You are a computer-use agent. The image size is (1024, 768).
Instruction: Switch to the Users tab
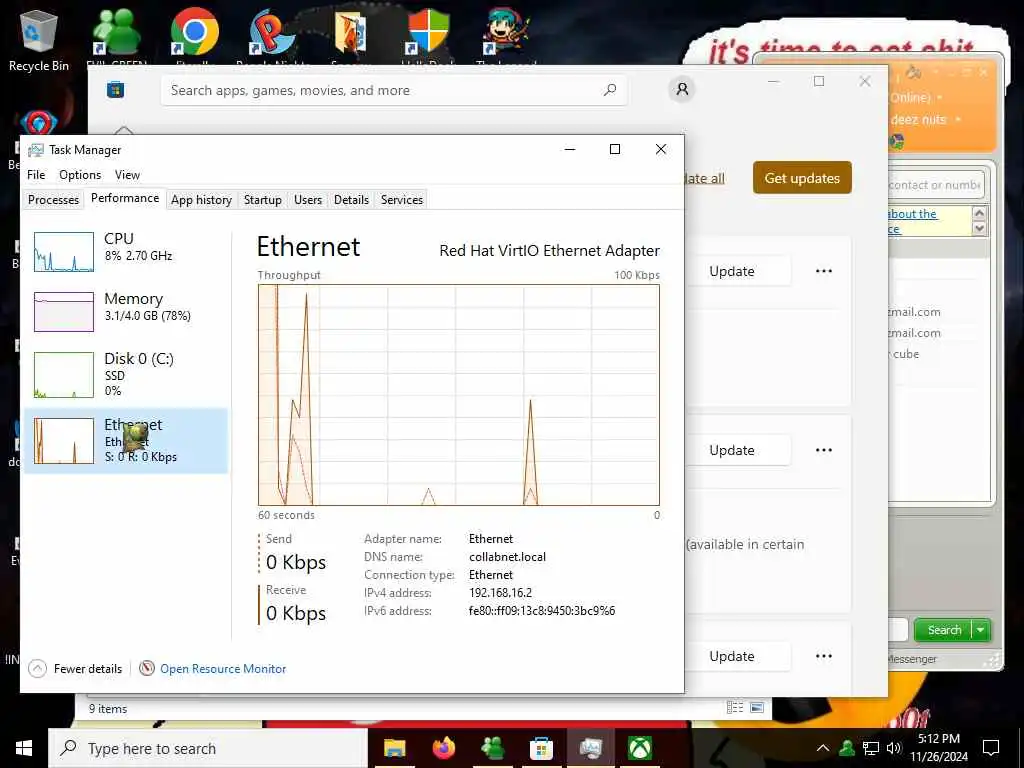coord(308,200)
